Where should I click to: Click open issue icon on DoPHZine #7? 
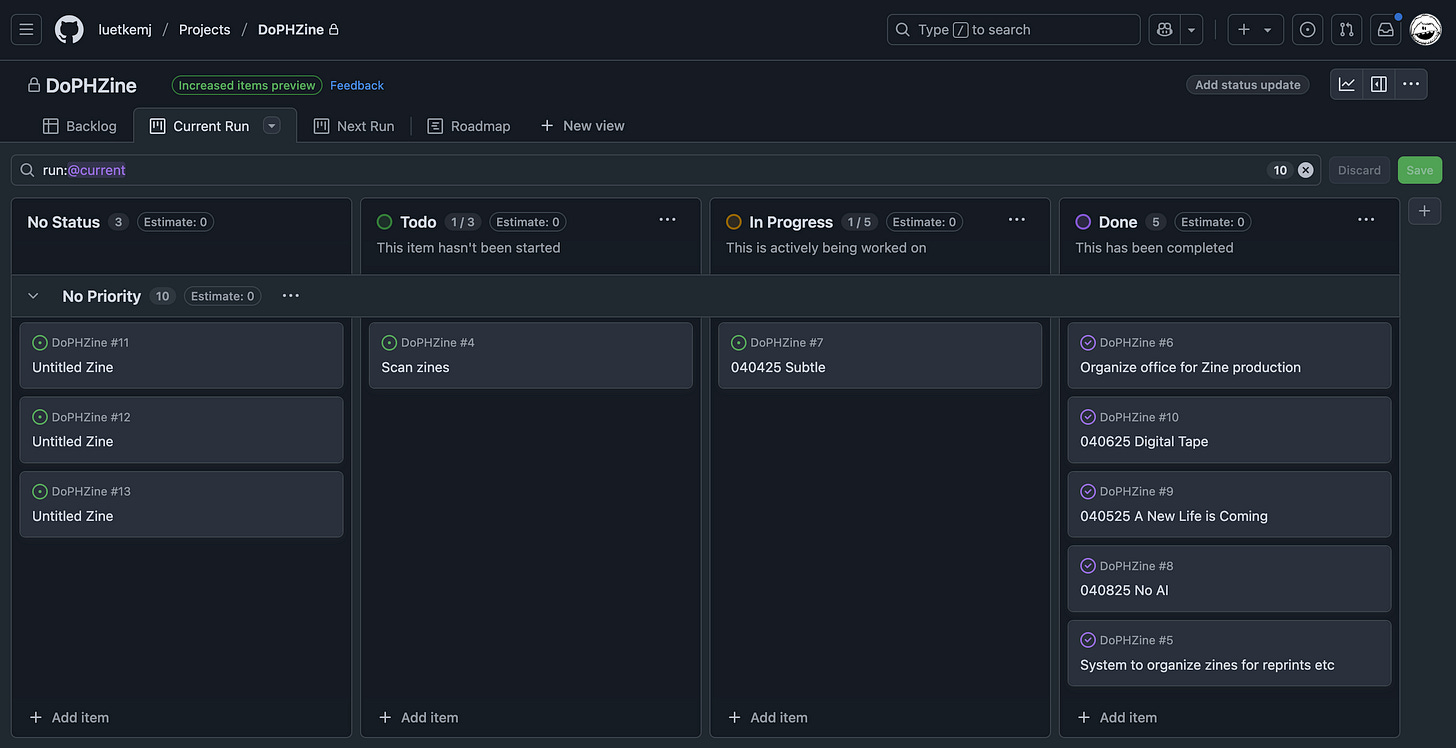click(739, 343)
